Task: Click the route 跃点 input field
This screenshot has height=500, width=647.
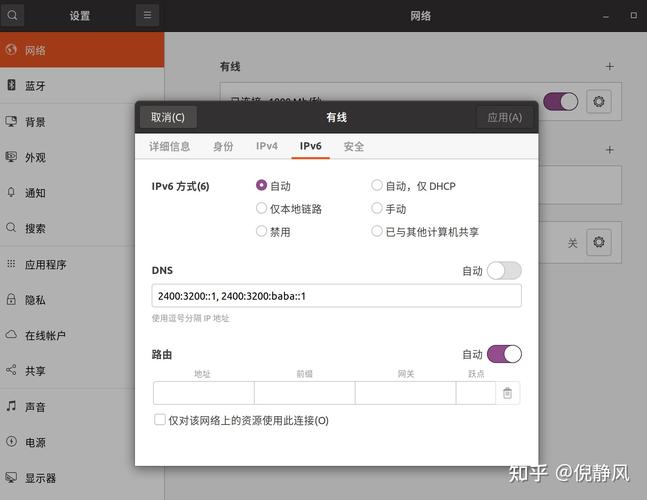Action: click(476, 393)
